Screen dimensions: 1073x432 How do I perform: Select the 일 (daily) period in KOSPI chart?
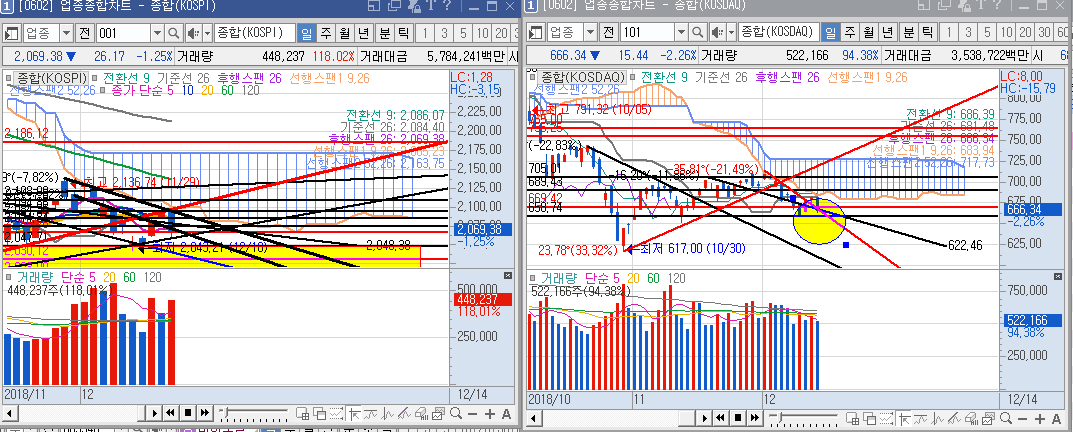(306, 34)
